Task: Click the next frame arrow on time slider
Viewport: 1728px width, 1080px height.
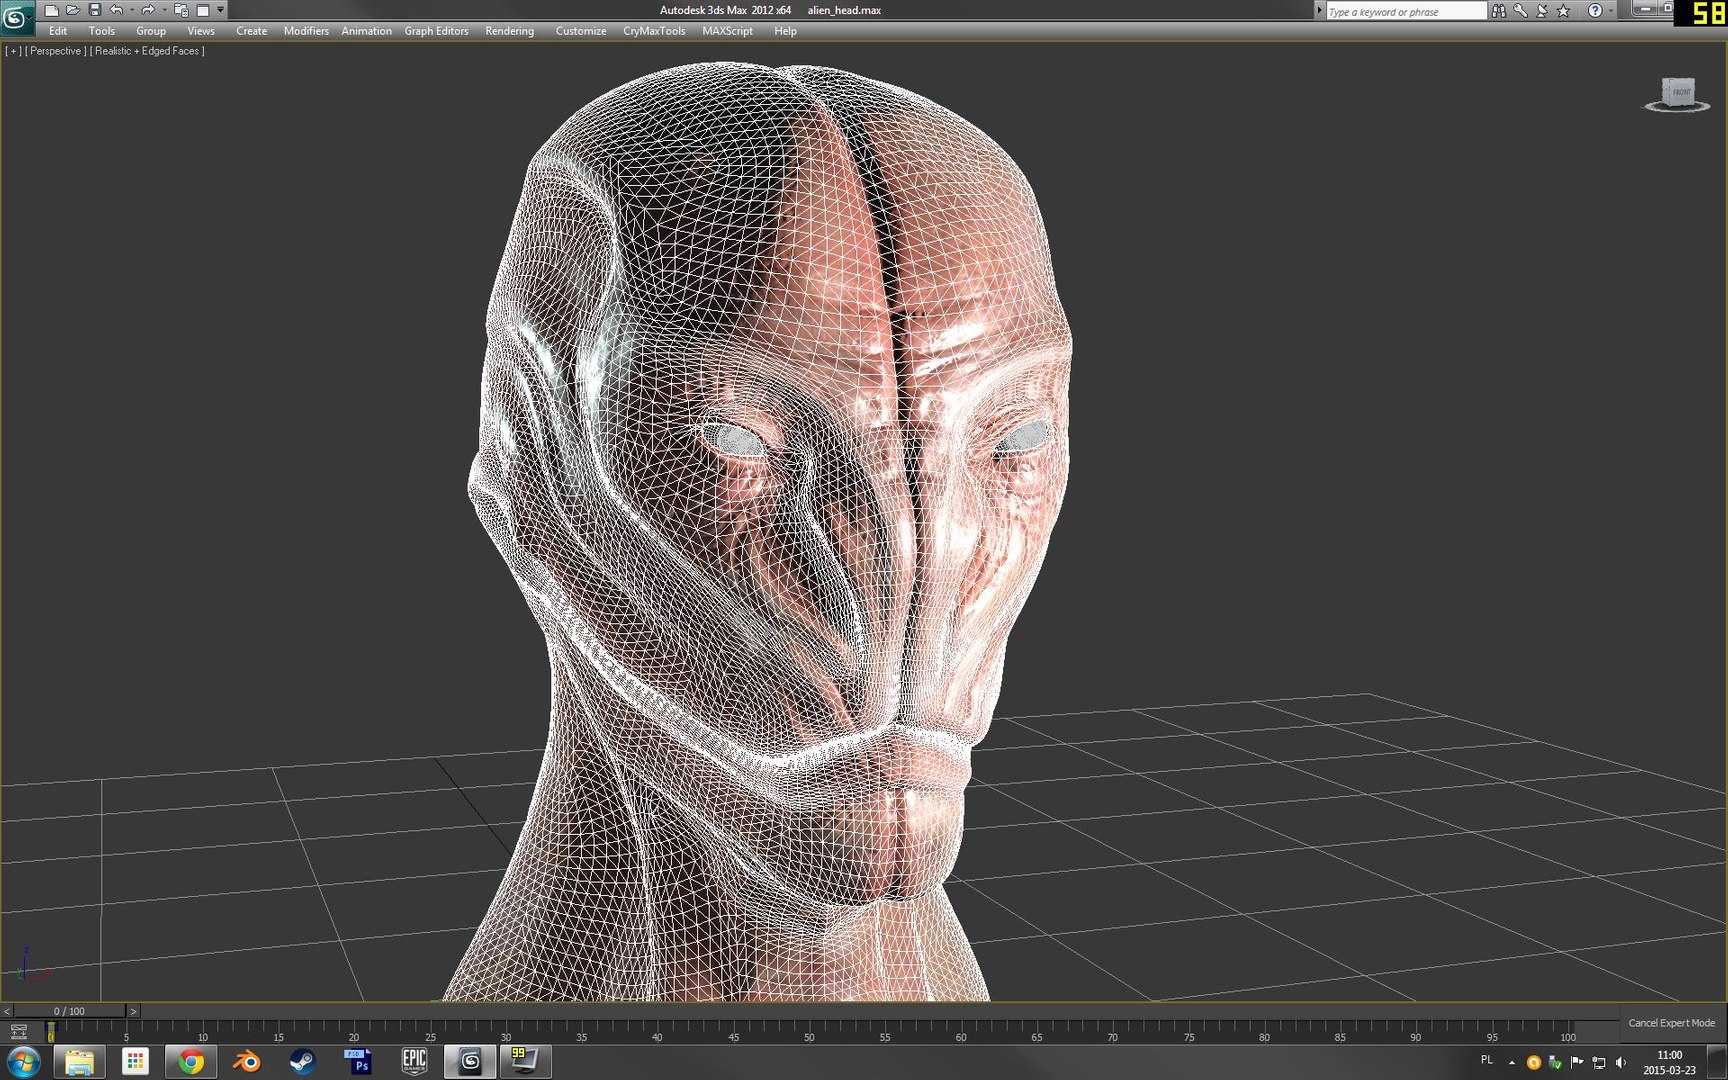Action: tap(133, 1011)
